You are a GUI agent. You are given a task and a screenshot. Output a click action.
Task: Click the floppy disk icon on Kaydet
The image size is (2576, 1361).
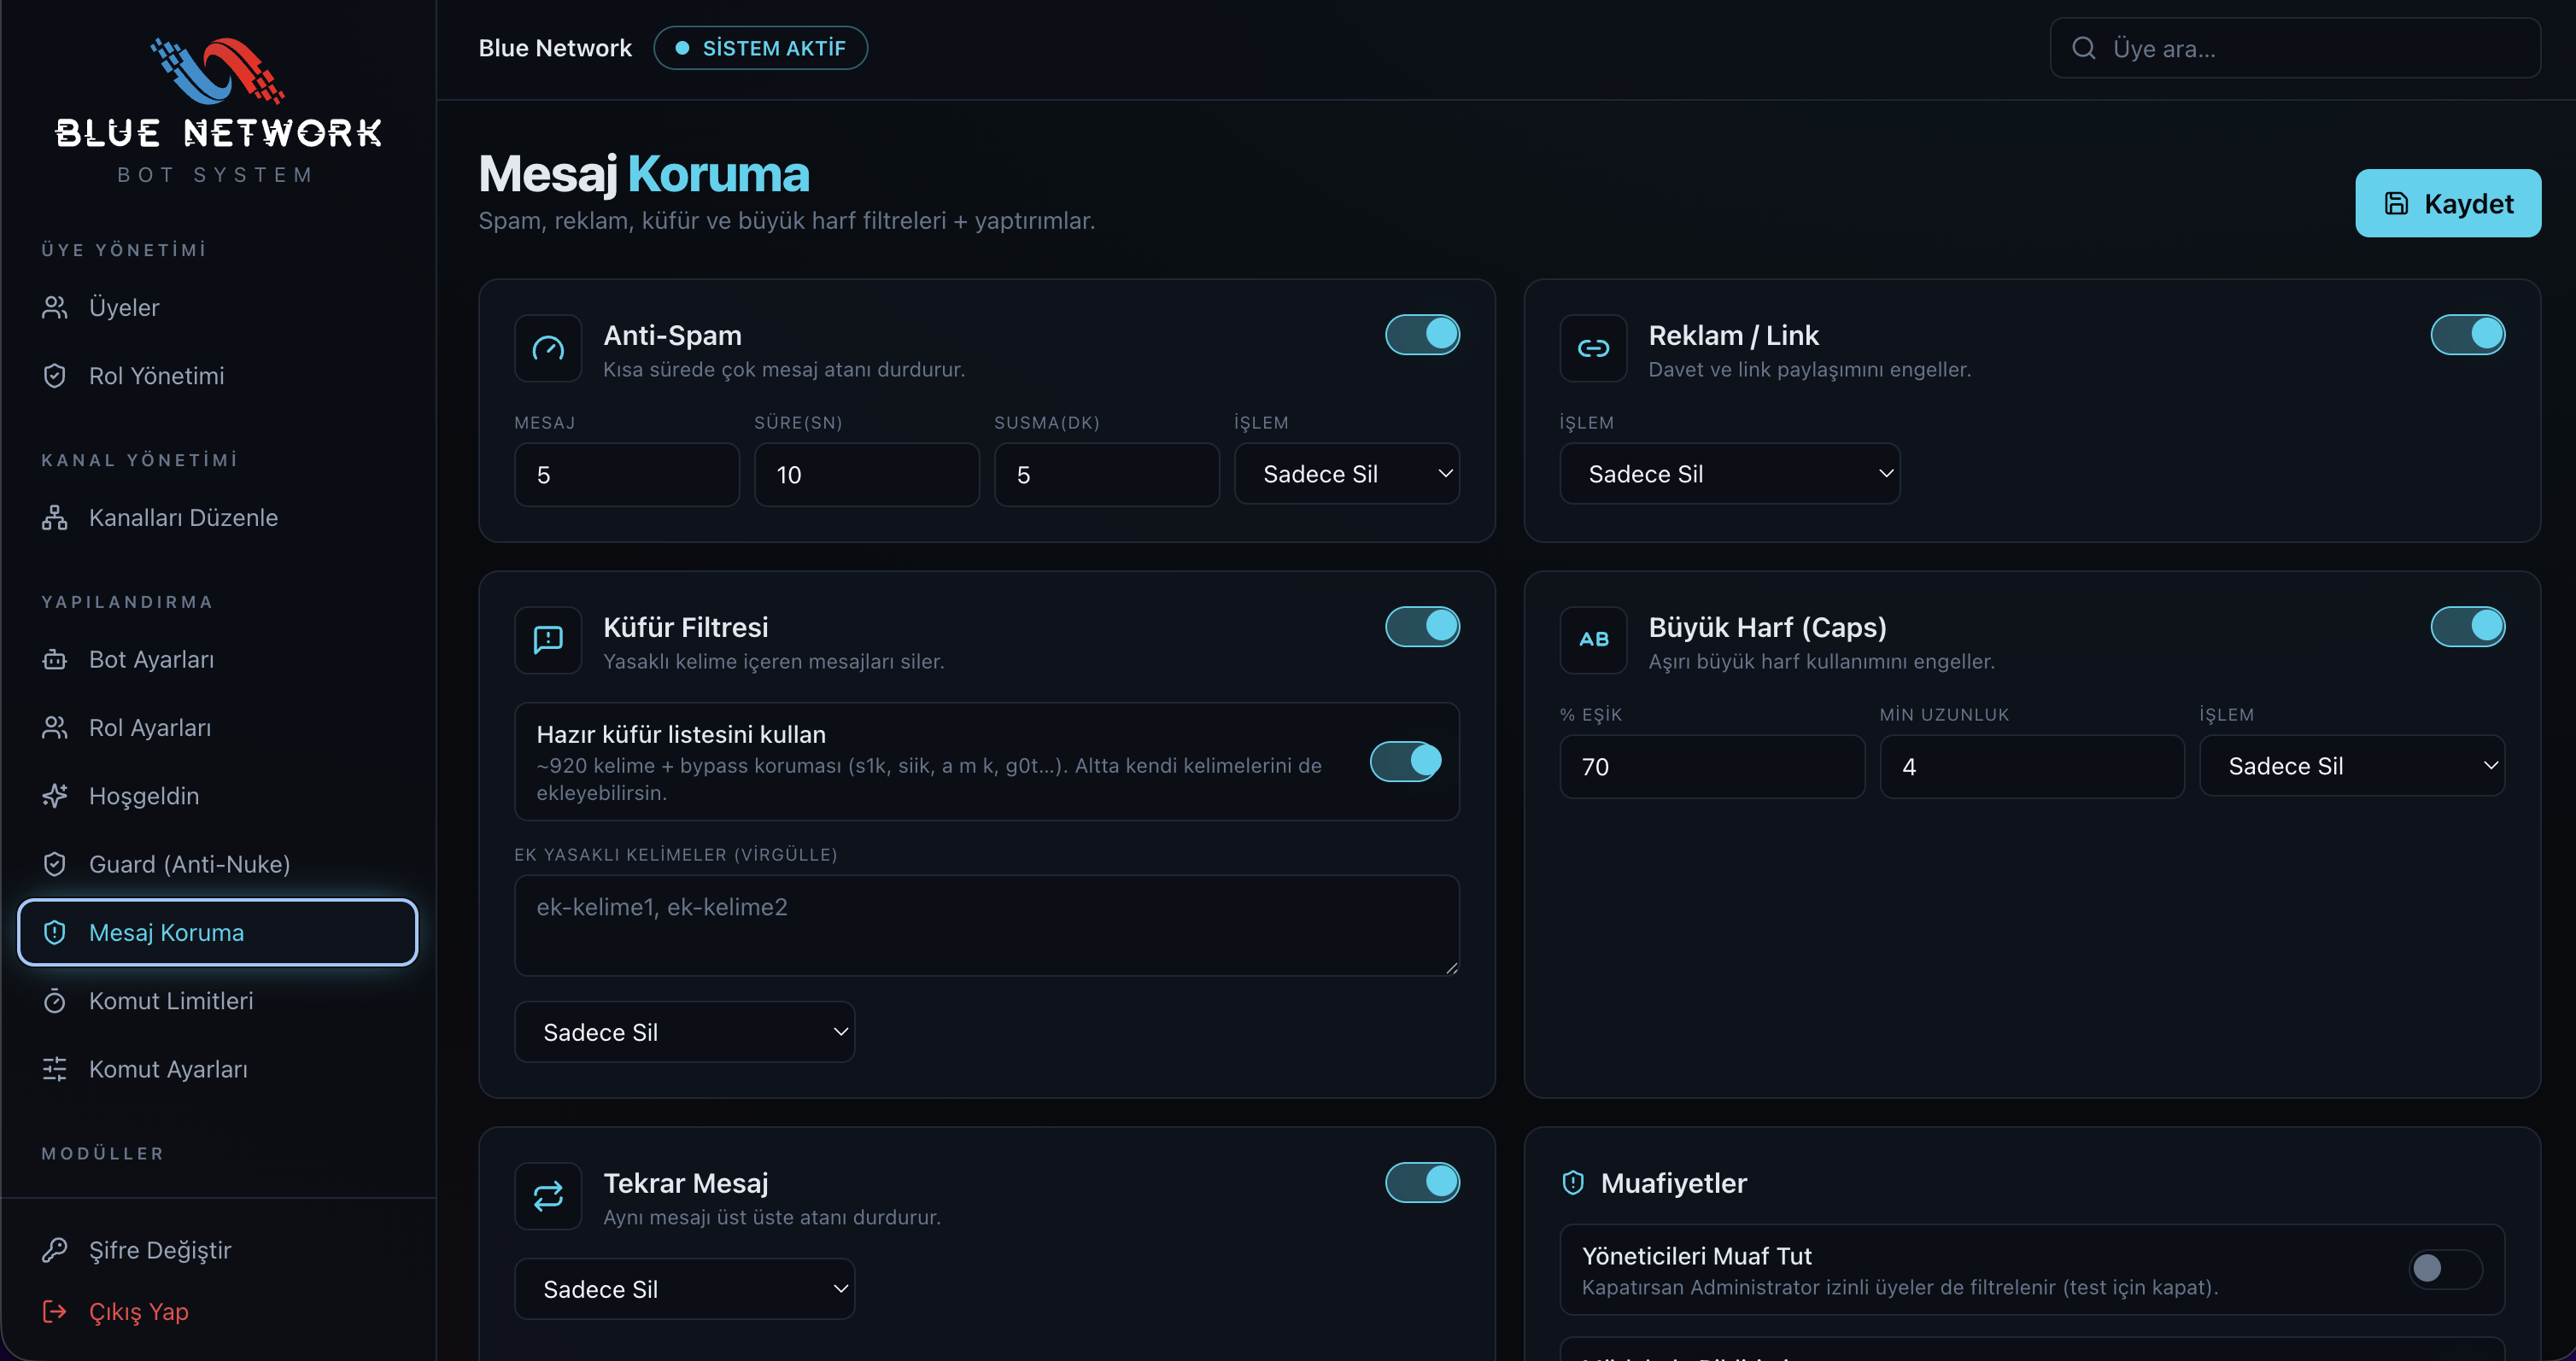2397,203
